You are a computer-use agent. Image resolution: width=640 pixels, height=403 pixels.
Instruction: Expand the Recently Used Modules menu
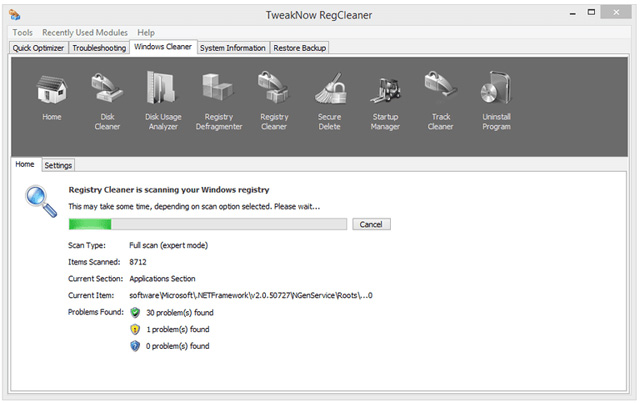(85, 33)
